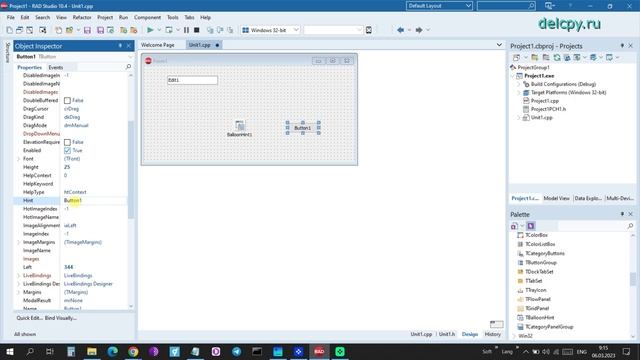This screenshot has width=640, height=360.
Task: Expand the Unit1.cpp project node
Action: [x=519, y=118]
